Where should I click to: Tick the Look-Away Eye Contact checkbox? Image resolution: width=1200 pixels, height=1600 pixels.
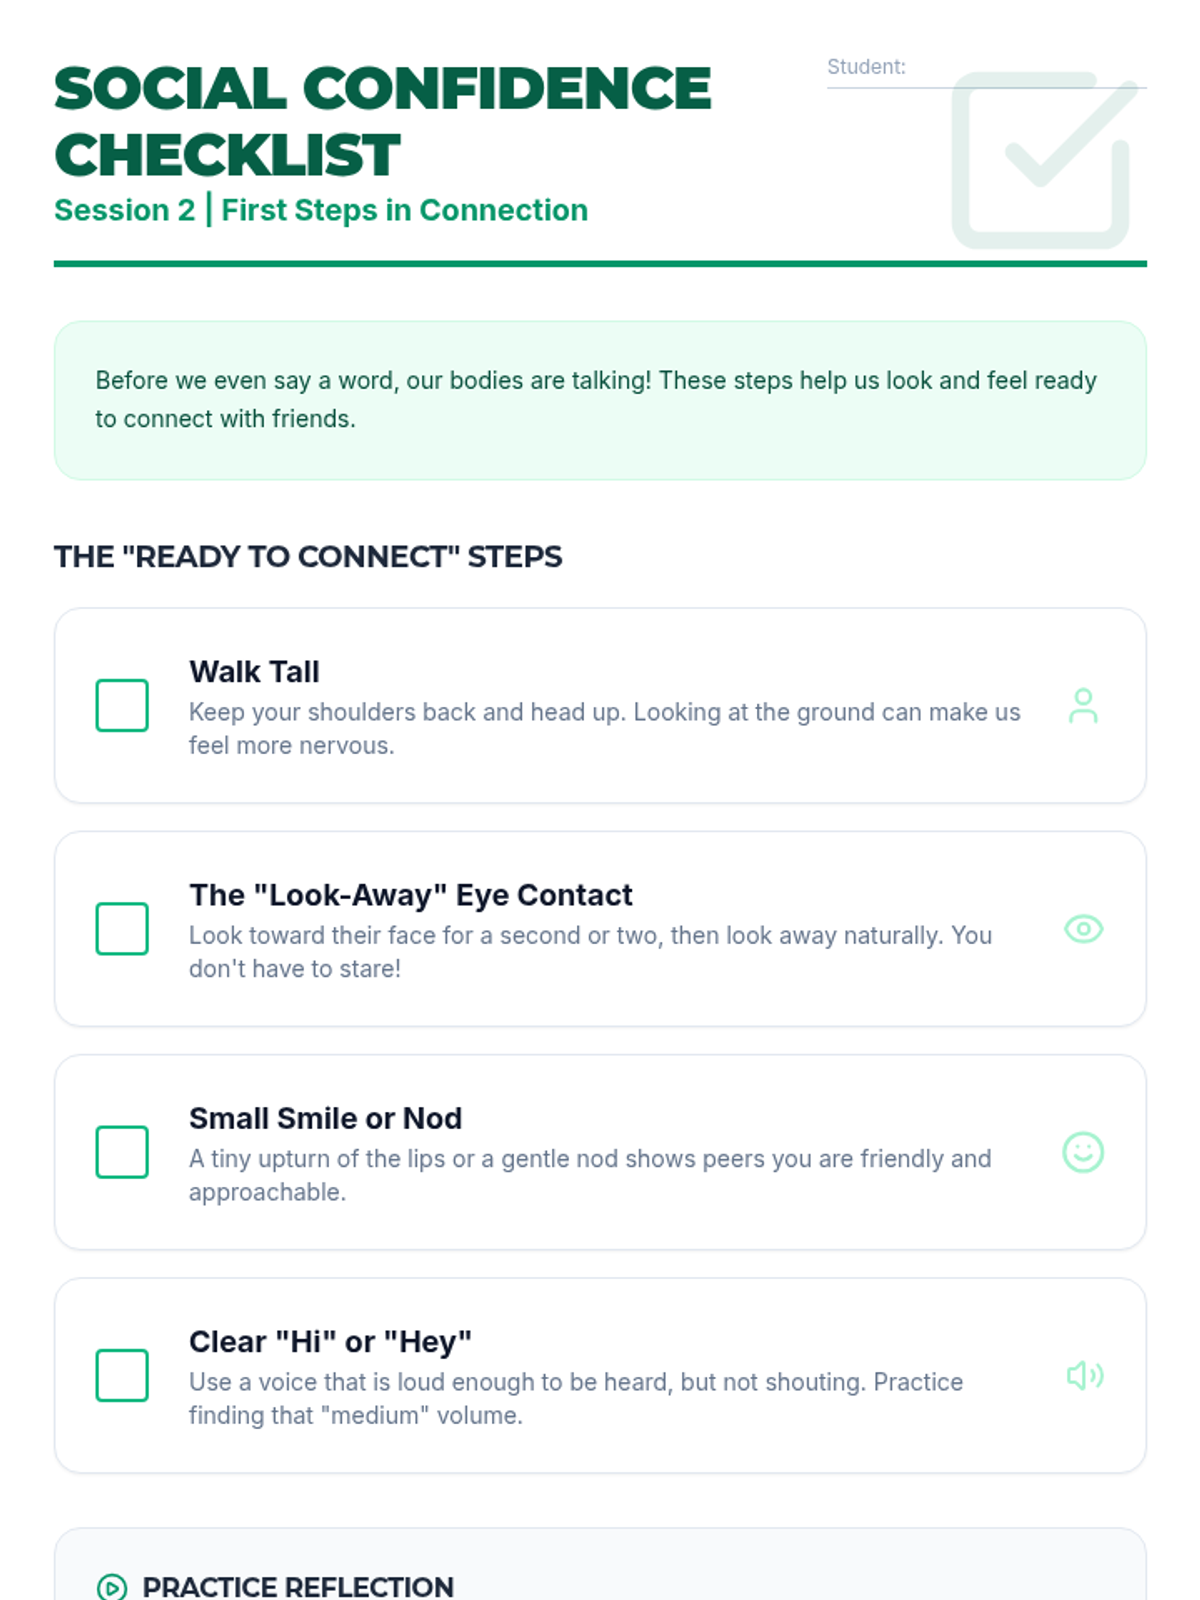(122, 929)
